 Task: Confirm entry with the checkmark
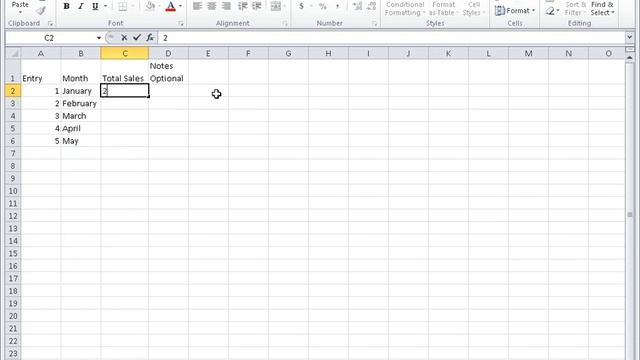[137, 38]
